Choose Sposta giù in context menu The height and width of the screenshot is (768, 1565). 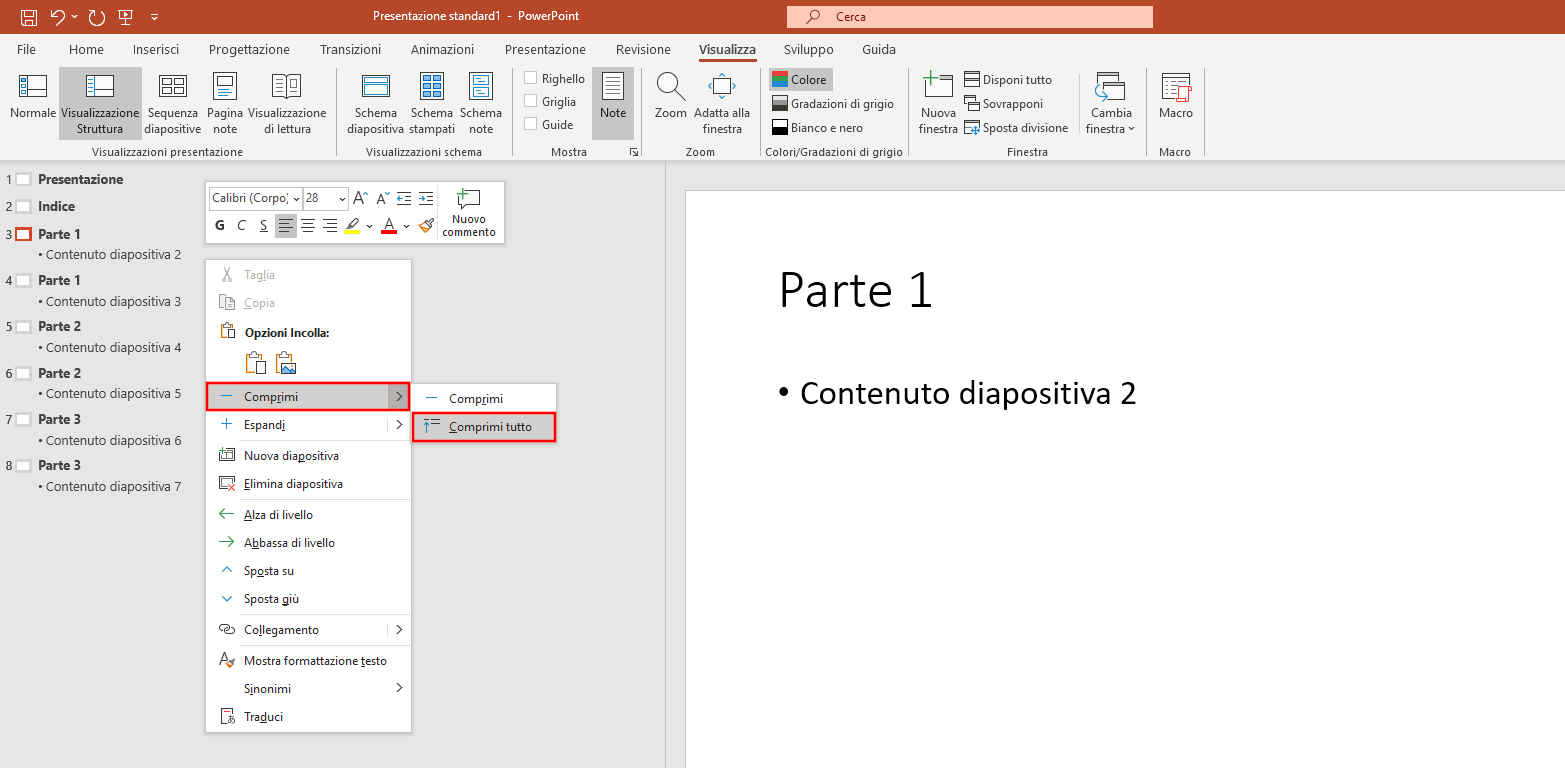[308, 598]
